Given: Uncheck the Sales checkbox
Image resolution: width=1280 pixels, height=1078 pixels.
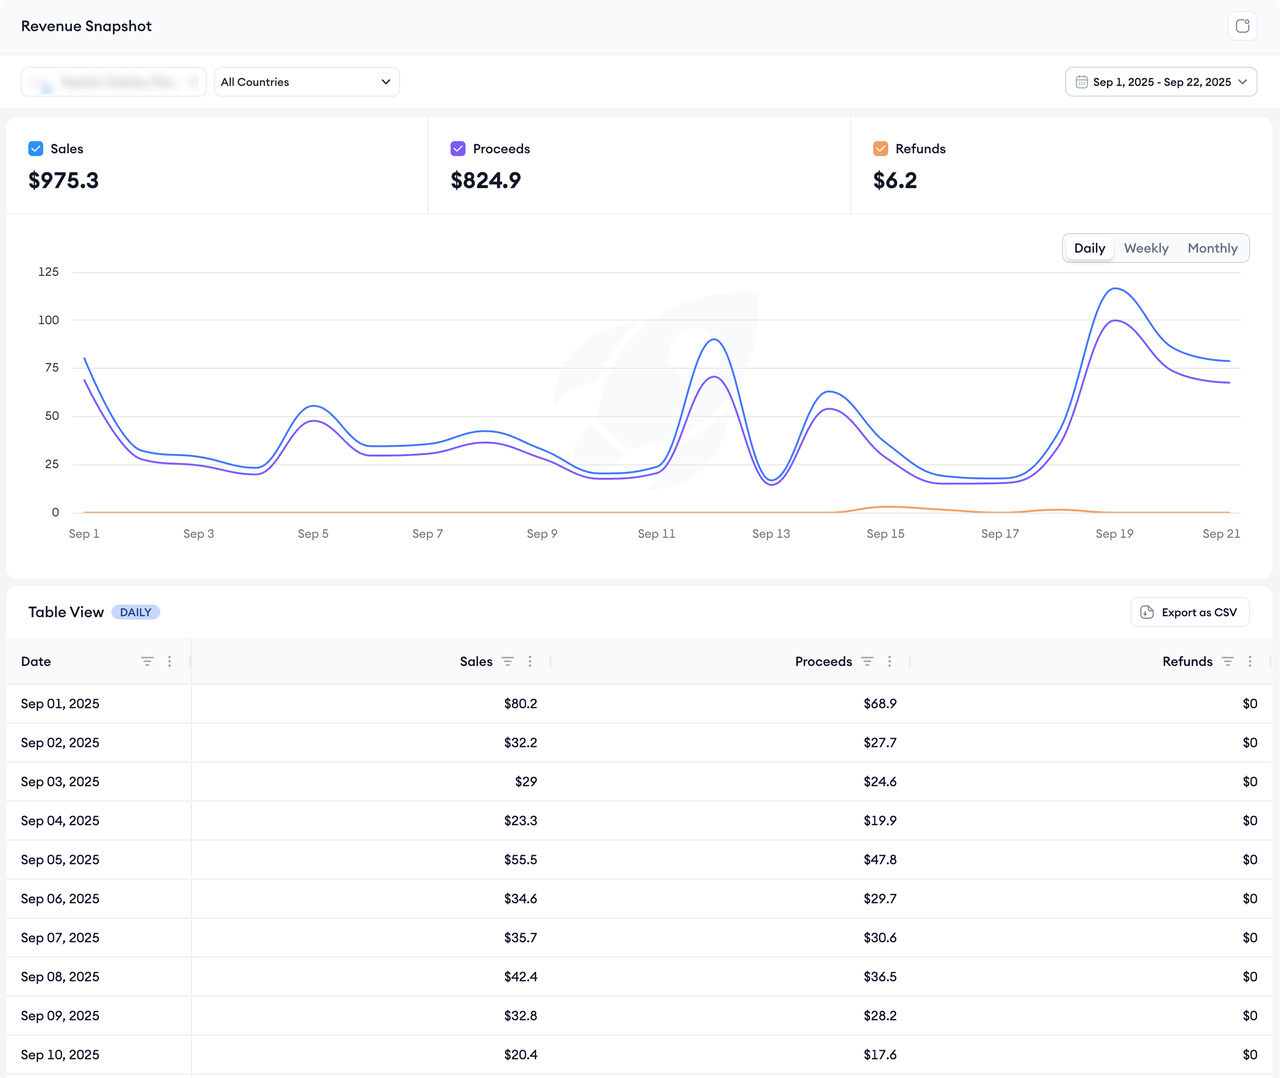Looking at the screenshot, I should (36, 149).
